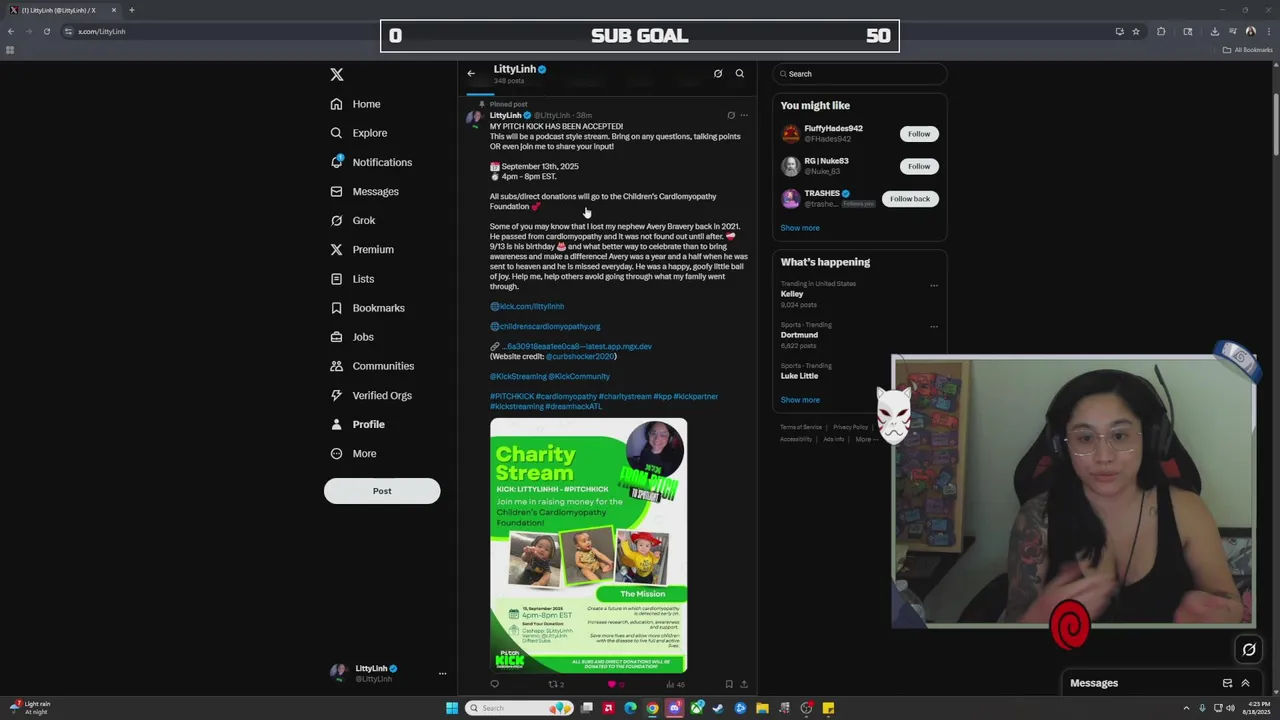This screenshot has width=1280, height=720.
Task: Open the Luke Little trending topic
Action: 799,376
